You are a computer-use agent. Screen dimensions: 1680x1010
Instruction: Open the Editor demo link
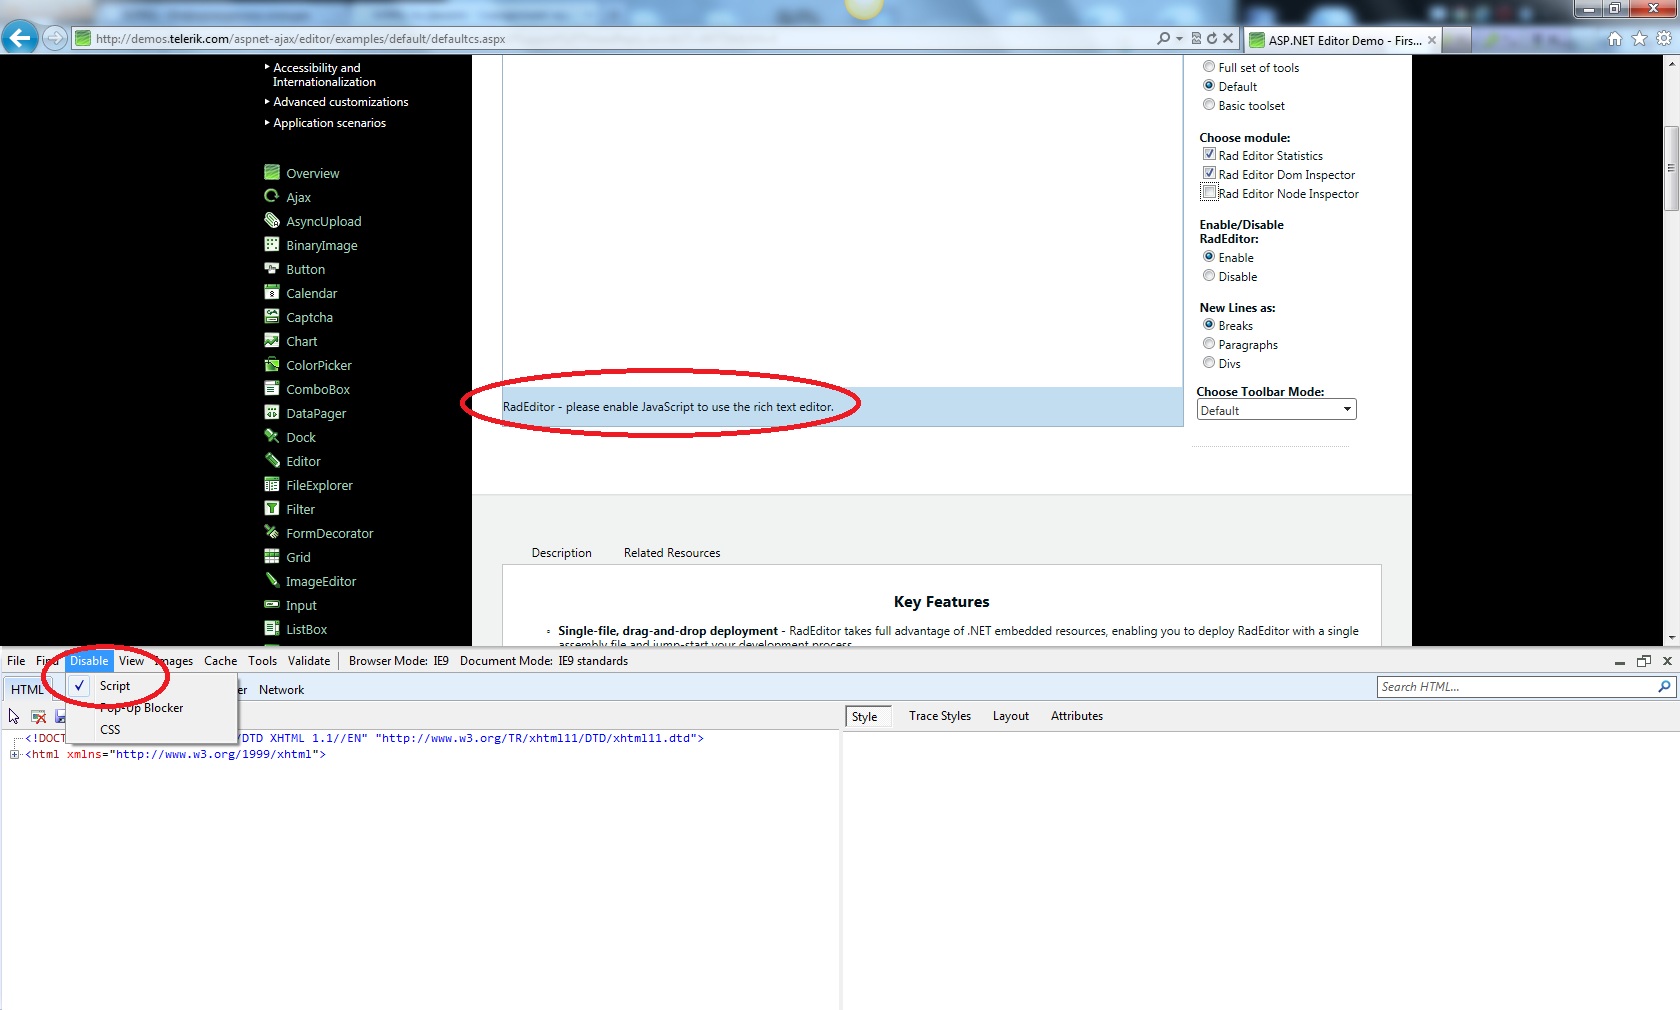tap(303, 461)
